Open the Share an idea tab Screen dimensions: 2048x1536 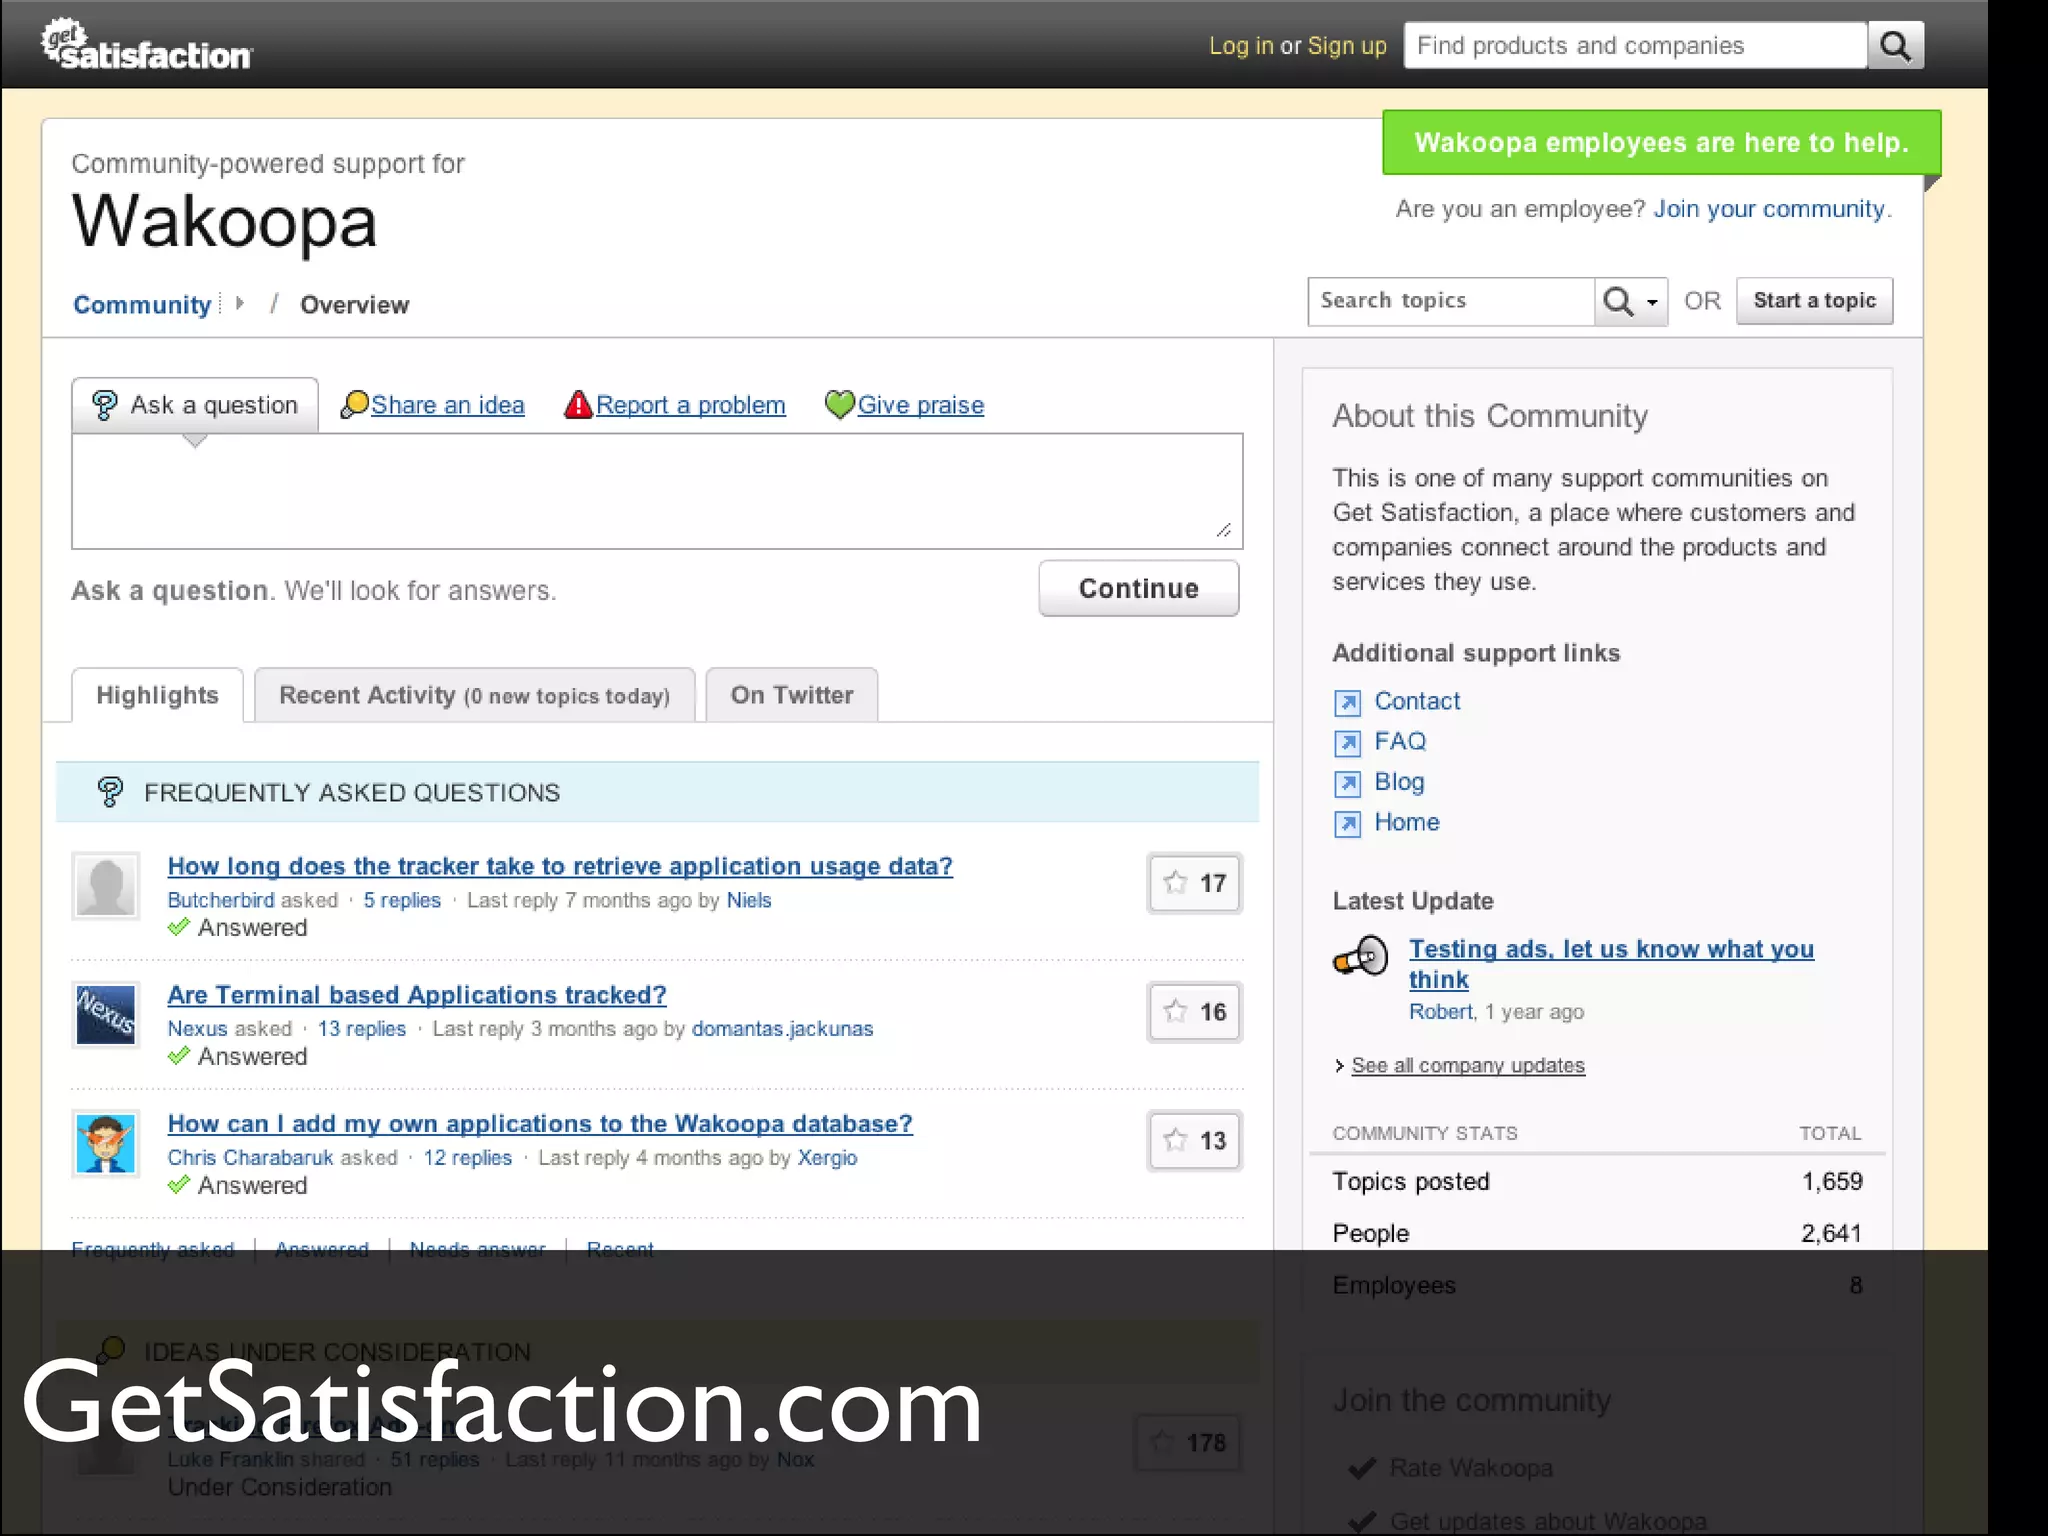pyautogui.click(x=447, y=405)
